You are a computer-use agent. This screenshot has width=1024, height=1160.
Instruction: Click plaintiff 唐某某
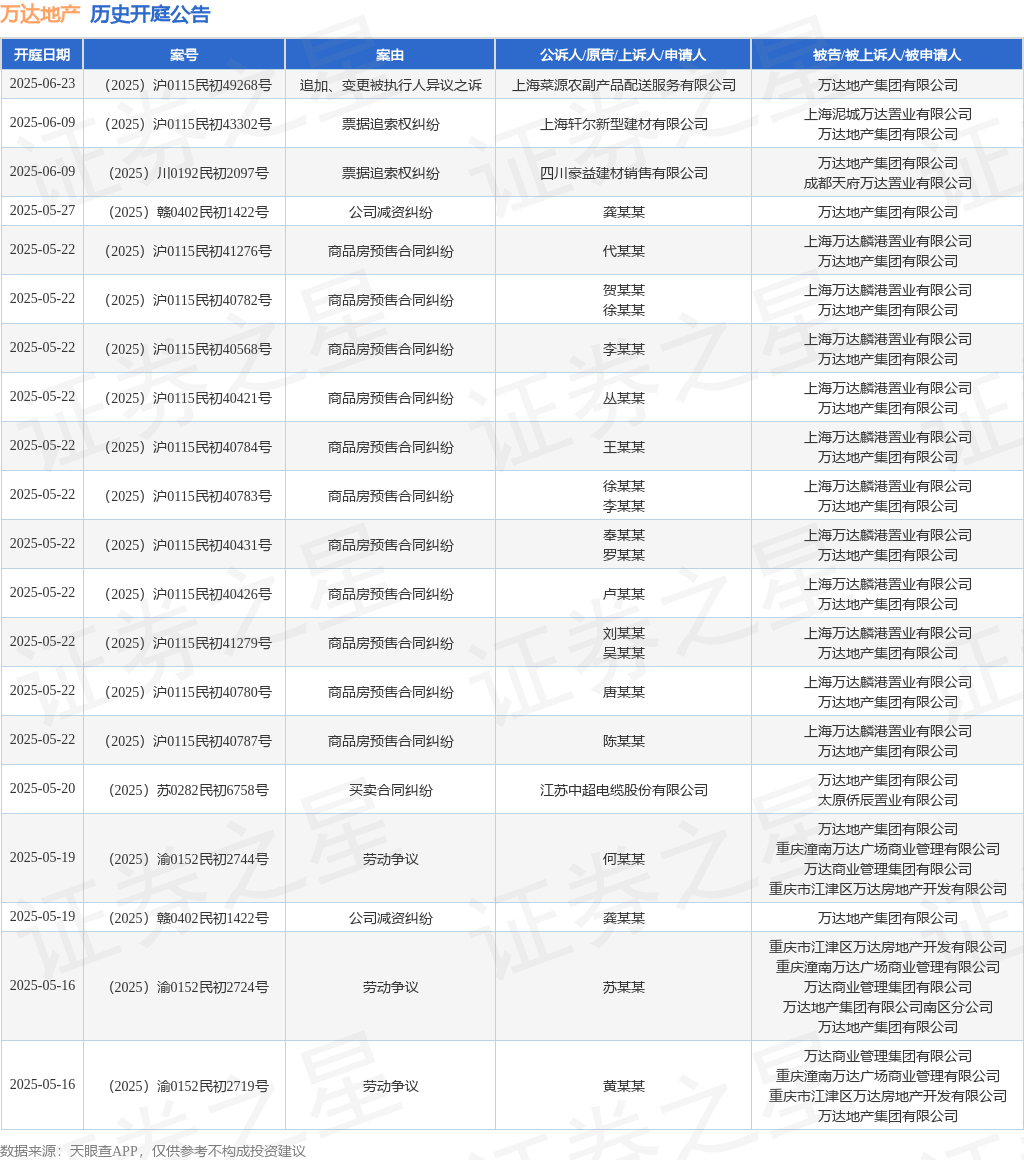coord(623,692)
